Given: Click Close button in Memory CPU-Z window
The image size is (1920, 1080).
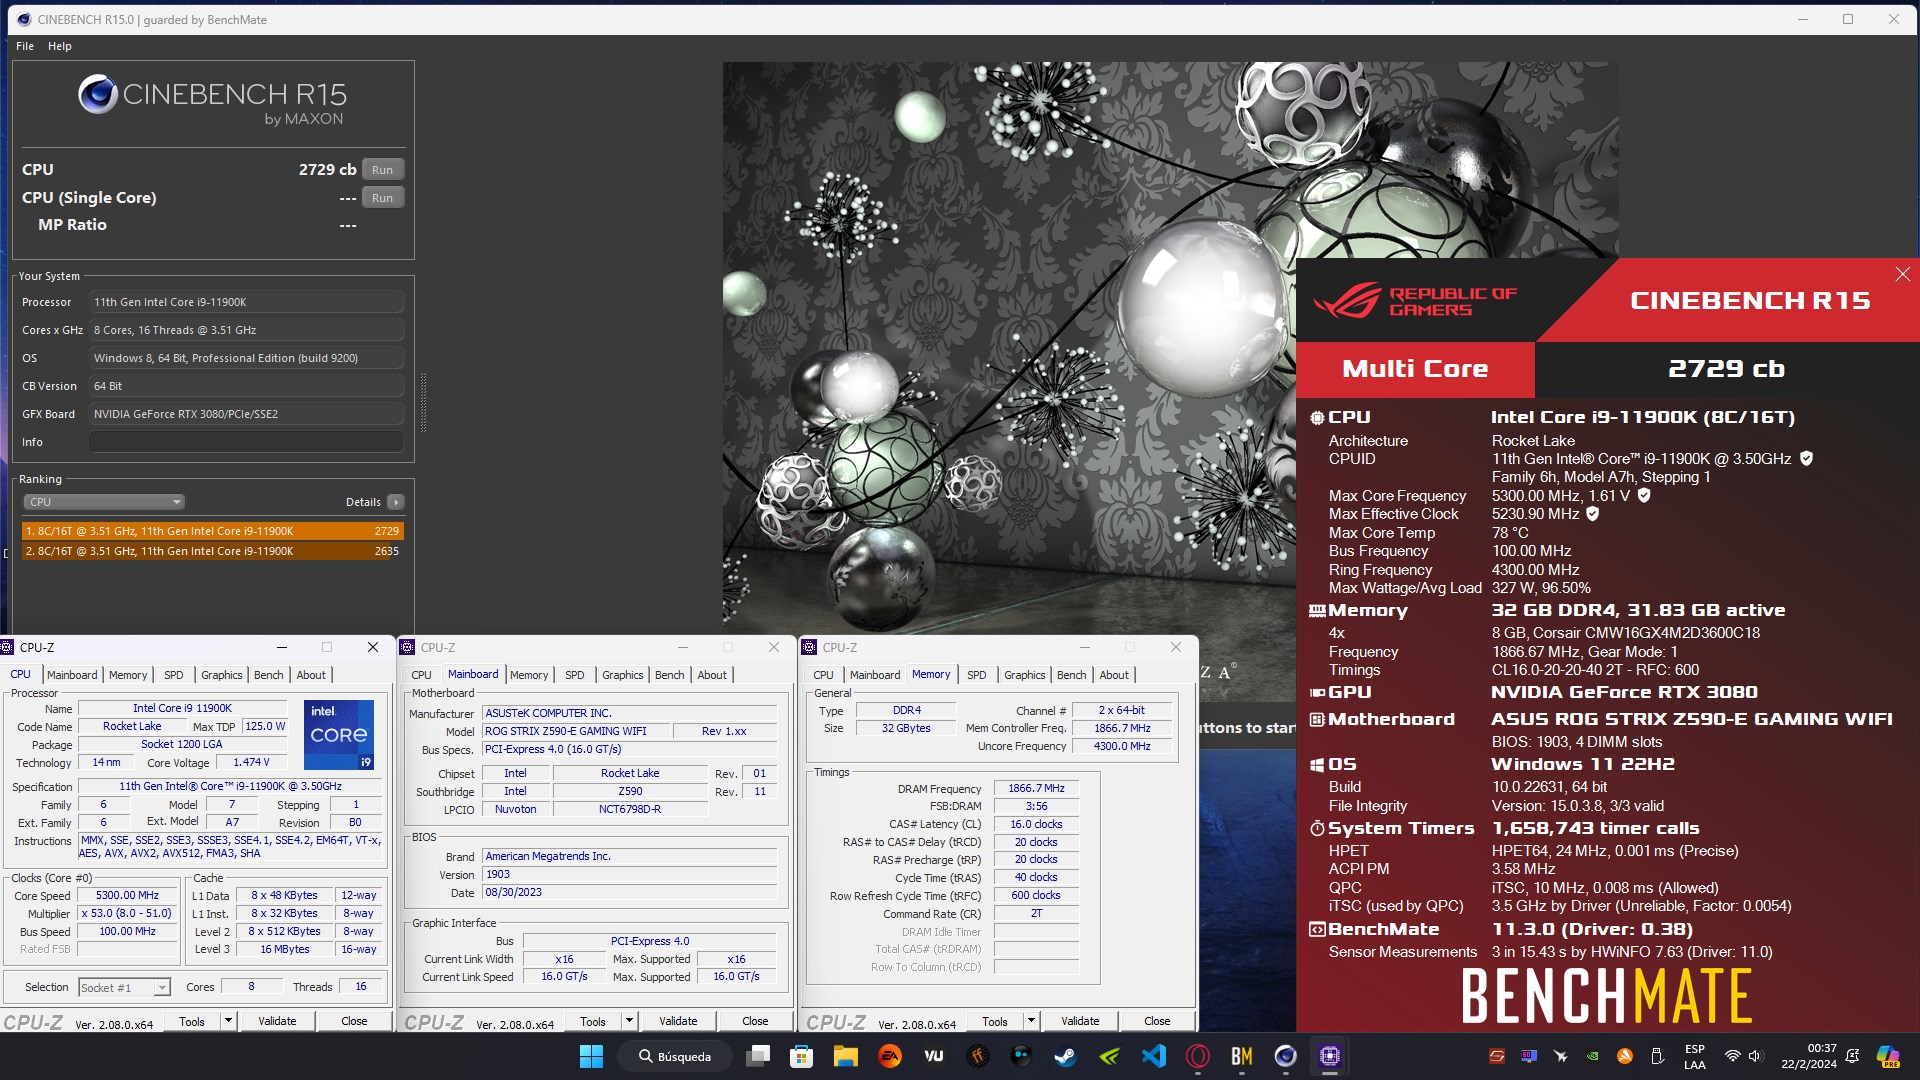Looking at the screenshot, I should 1157,1021.
